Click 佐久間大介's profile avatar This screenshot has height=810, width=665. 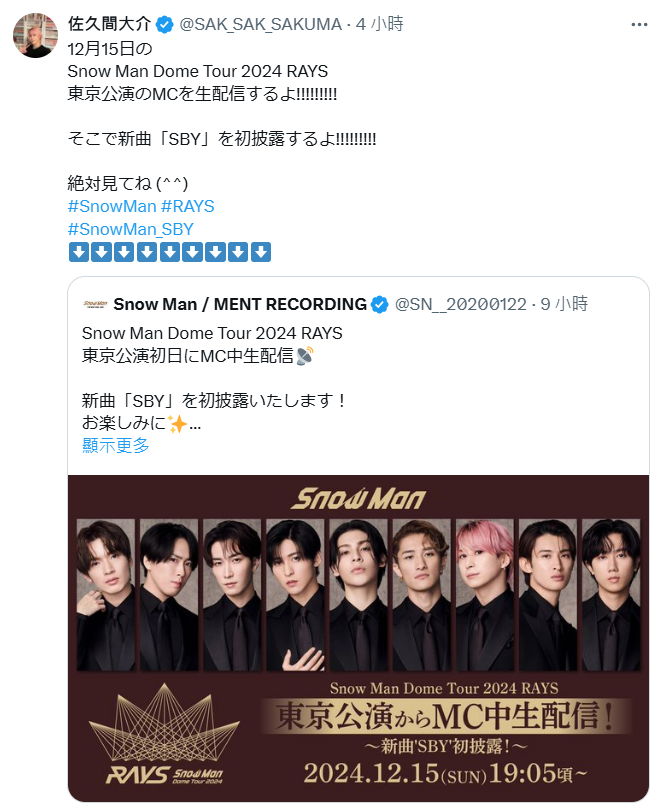(35, 36)
